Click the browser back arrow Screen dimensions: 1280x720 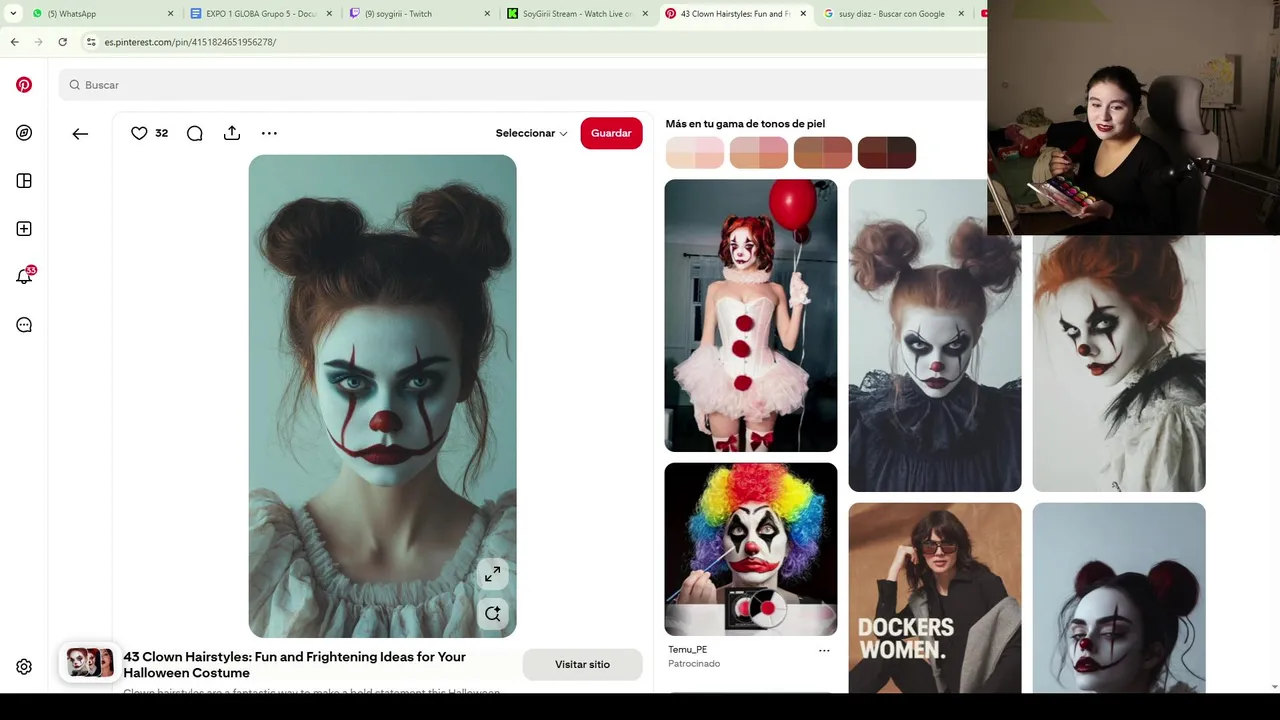[14, 42]
